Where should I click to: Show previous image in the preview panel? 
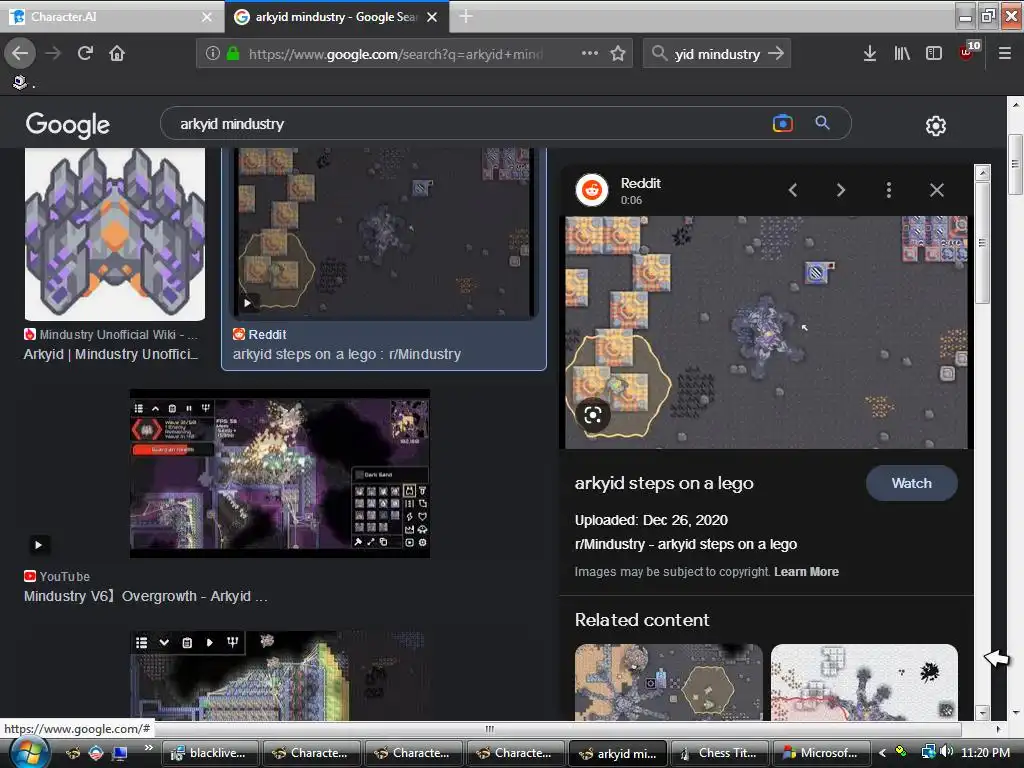[x=793, y=190]
